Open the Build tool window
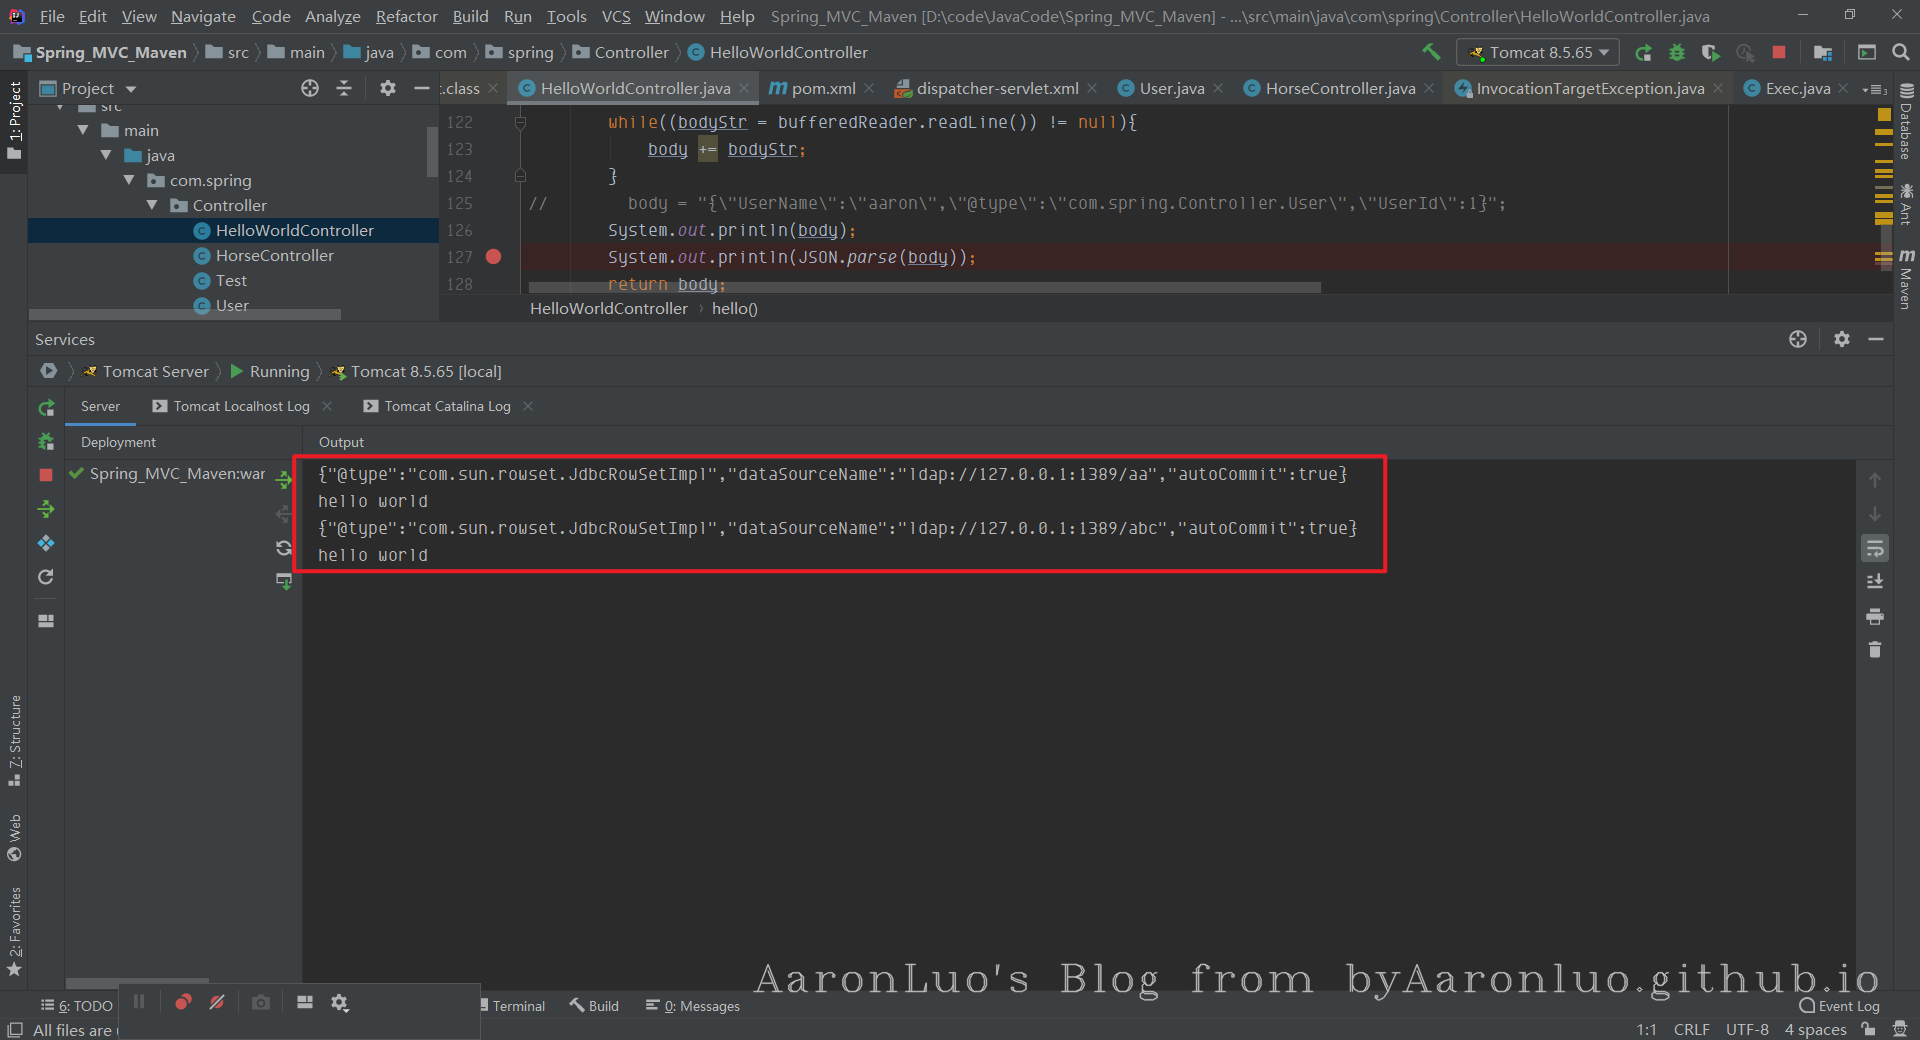The height and width of the screenshot is (1040, 1920). tap(594, 1006)
